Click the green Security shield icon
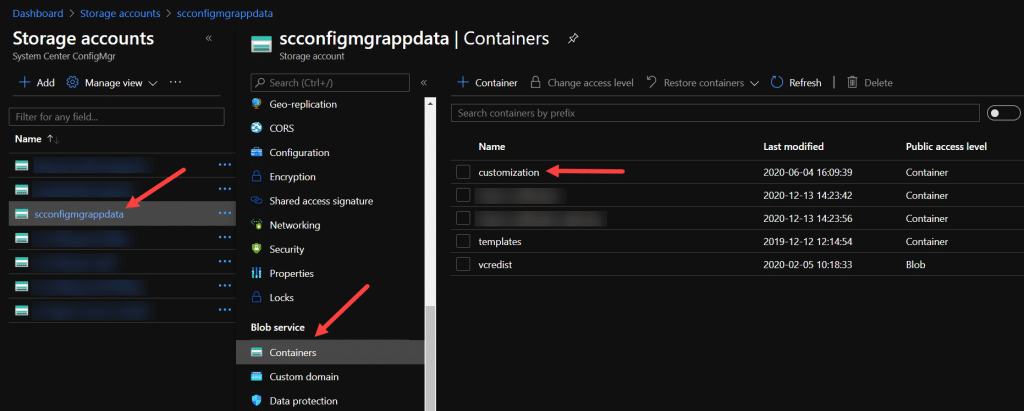Image resolution: width=1024 pixels, height=411 pixels. point(257,249)
